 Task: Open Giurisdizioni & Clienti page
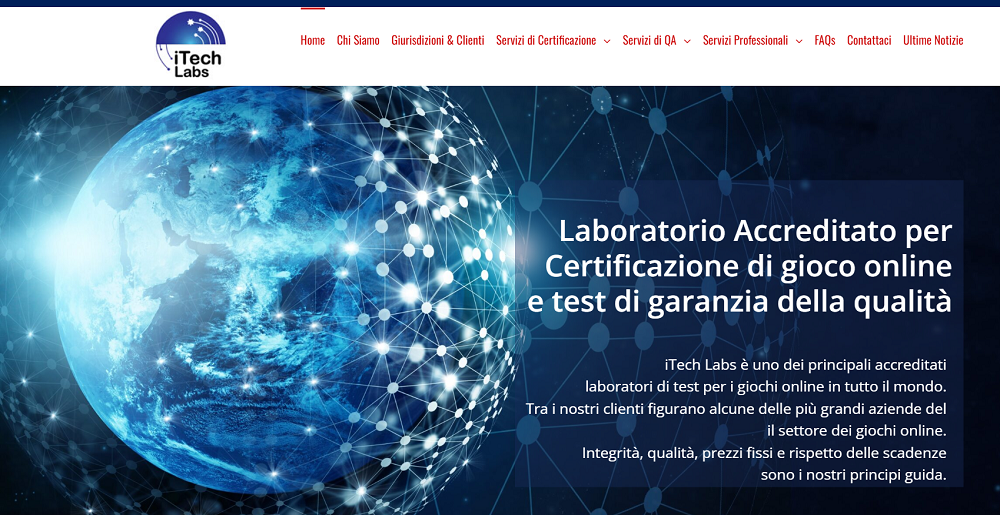438,40
